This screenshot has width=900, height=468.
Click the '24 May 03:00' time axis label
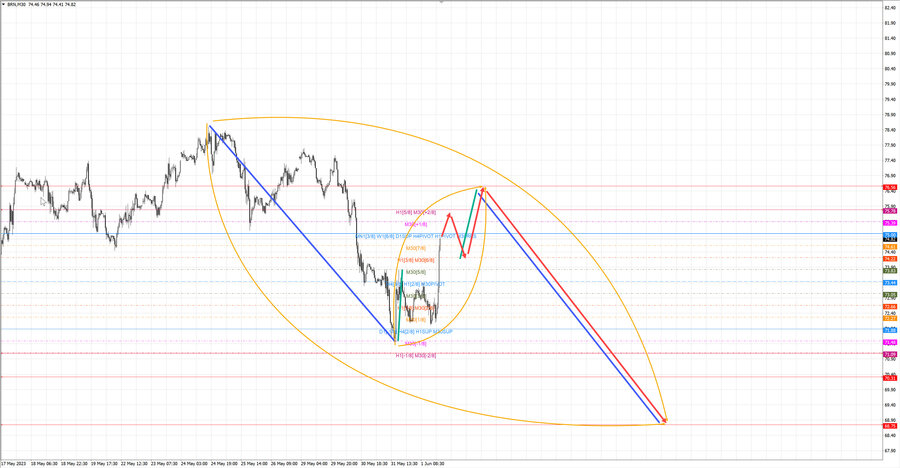pyautogui.click(x=194, y=463)
